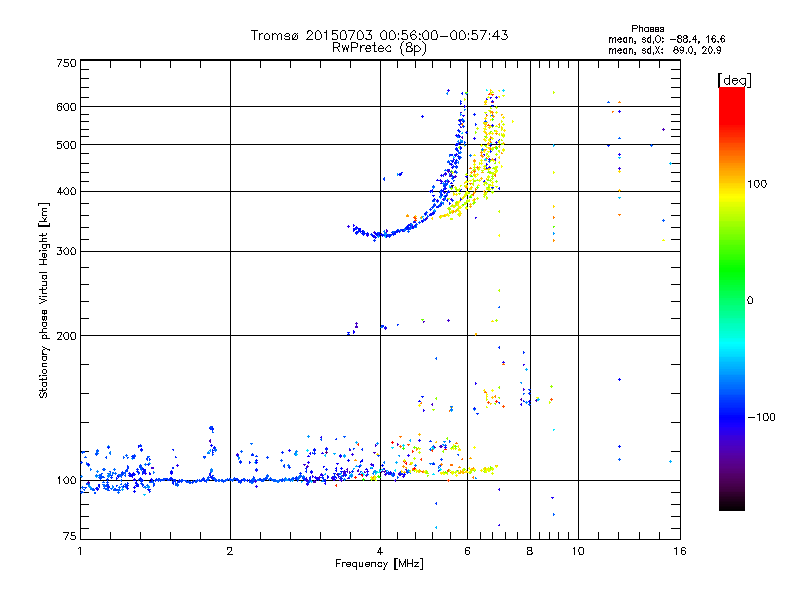Click the colorbar '-100' tick label
The image size is (800, 600).
click(x=761, y=417)
